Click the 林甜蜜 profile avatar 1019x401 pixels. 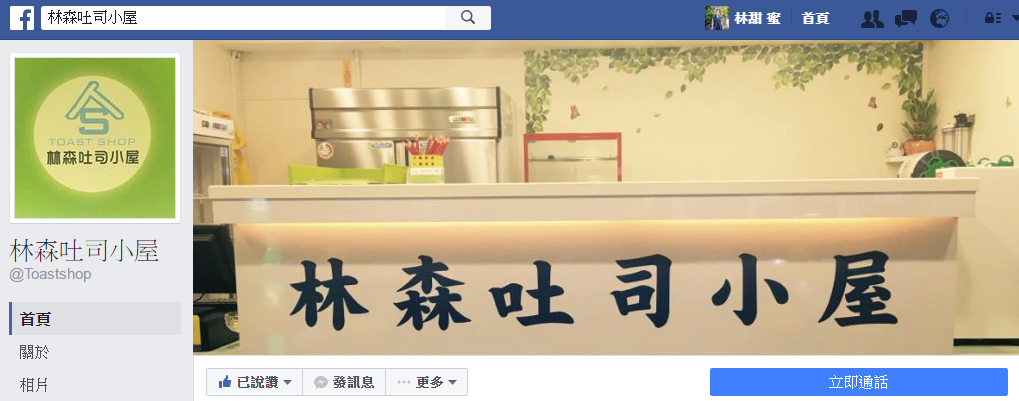coord(717,18)
